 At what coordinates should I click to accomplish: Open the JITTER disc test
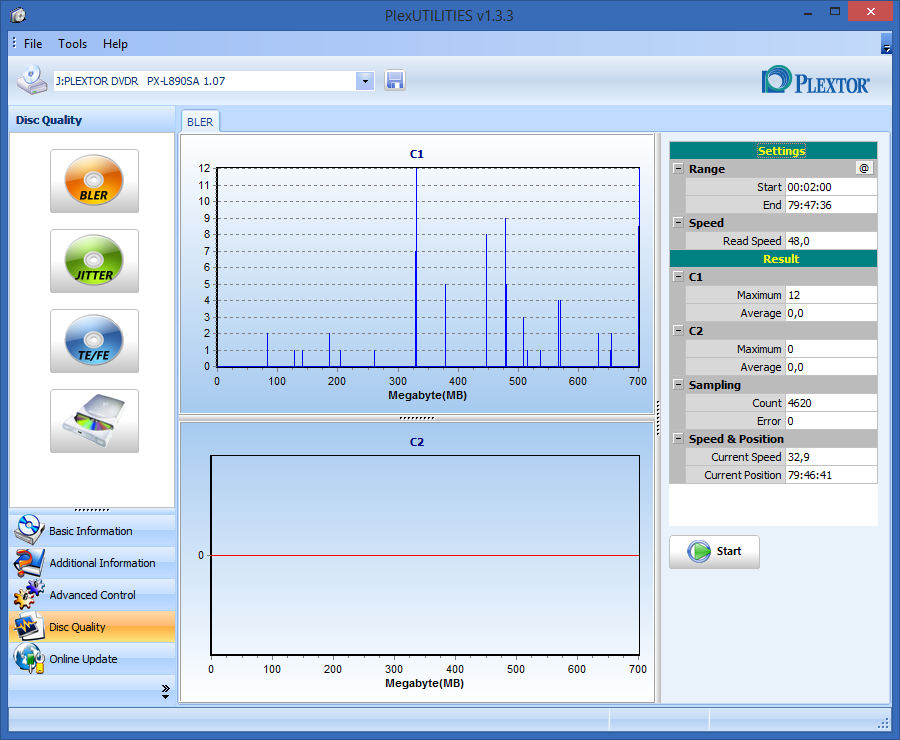[x=94, y=261]
